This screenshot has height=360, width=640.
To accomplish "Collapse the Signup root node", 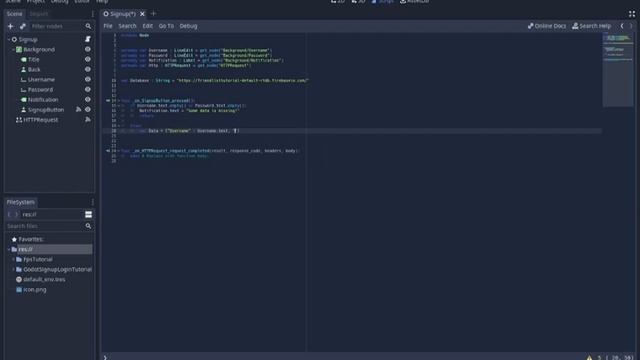I will tap(9, 40).
